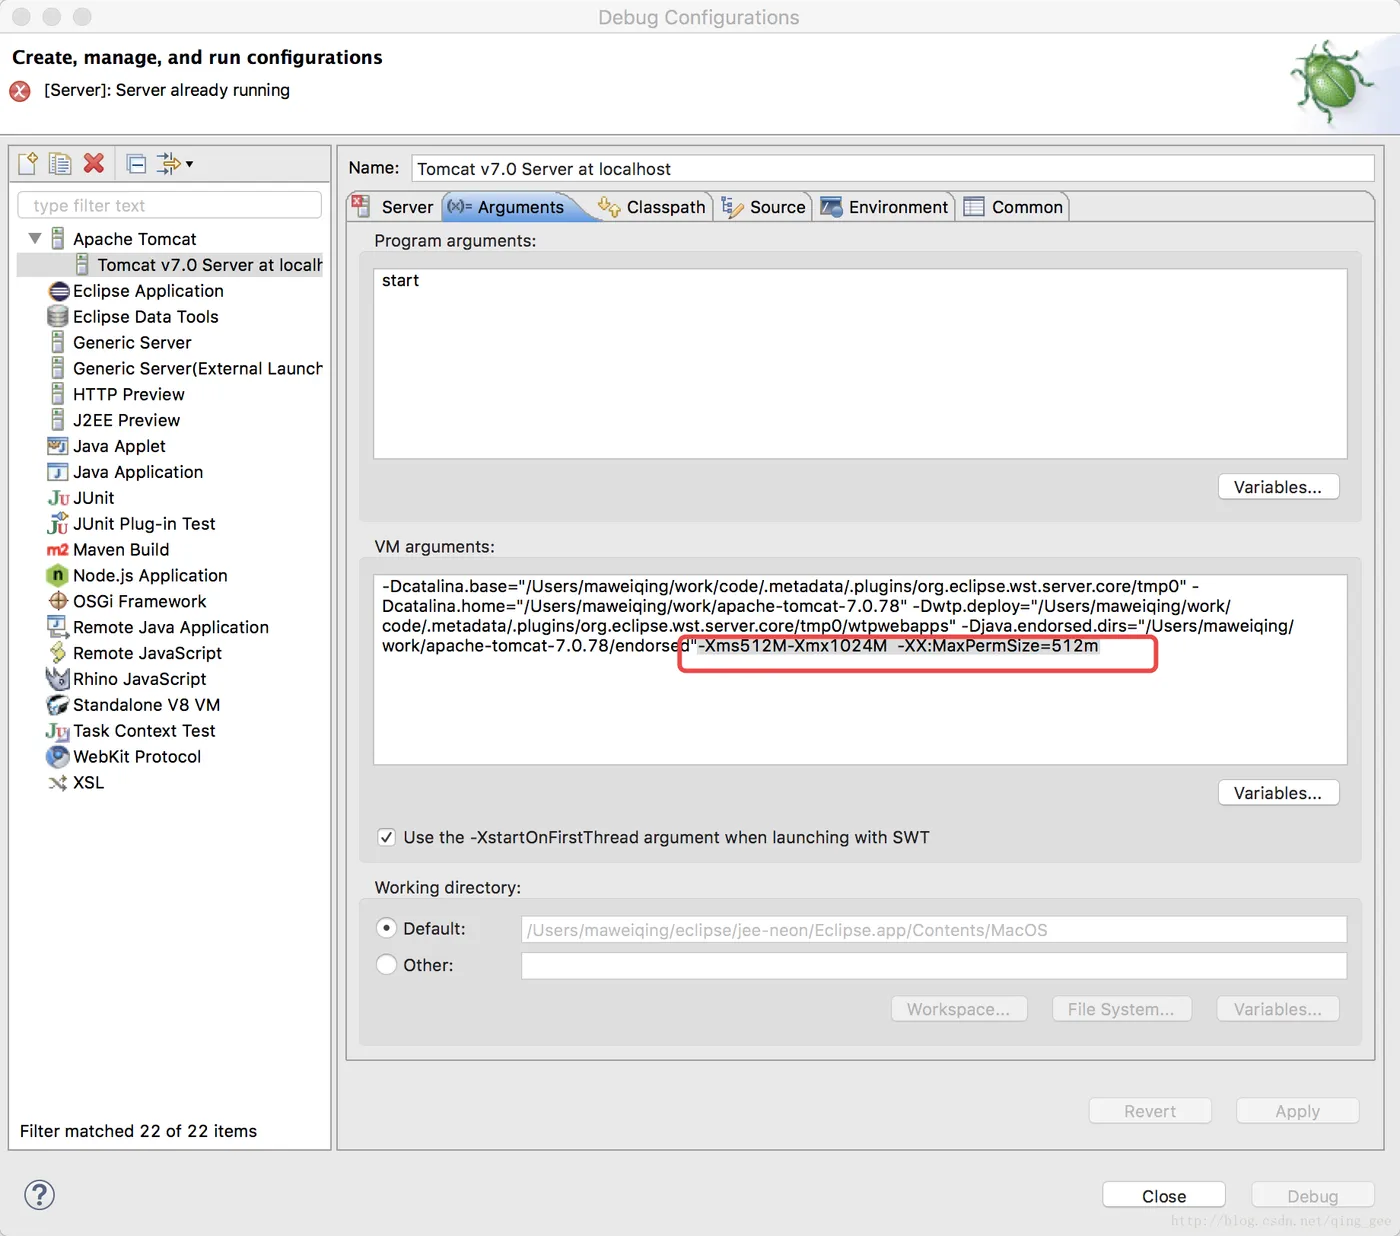Image resolution: width=1400 pixels, height=1236 pixels.
Task: Switch to the Server tab
Action: tap(395, 207)
